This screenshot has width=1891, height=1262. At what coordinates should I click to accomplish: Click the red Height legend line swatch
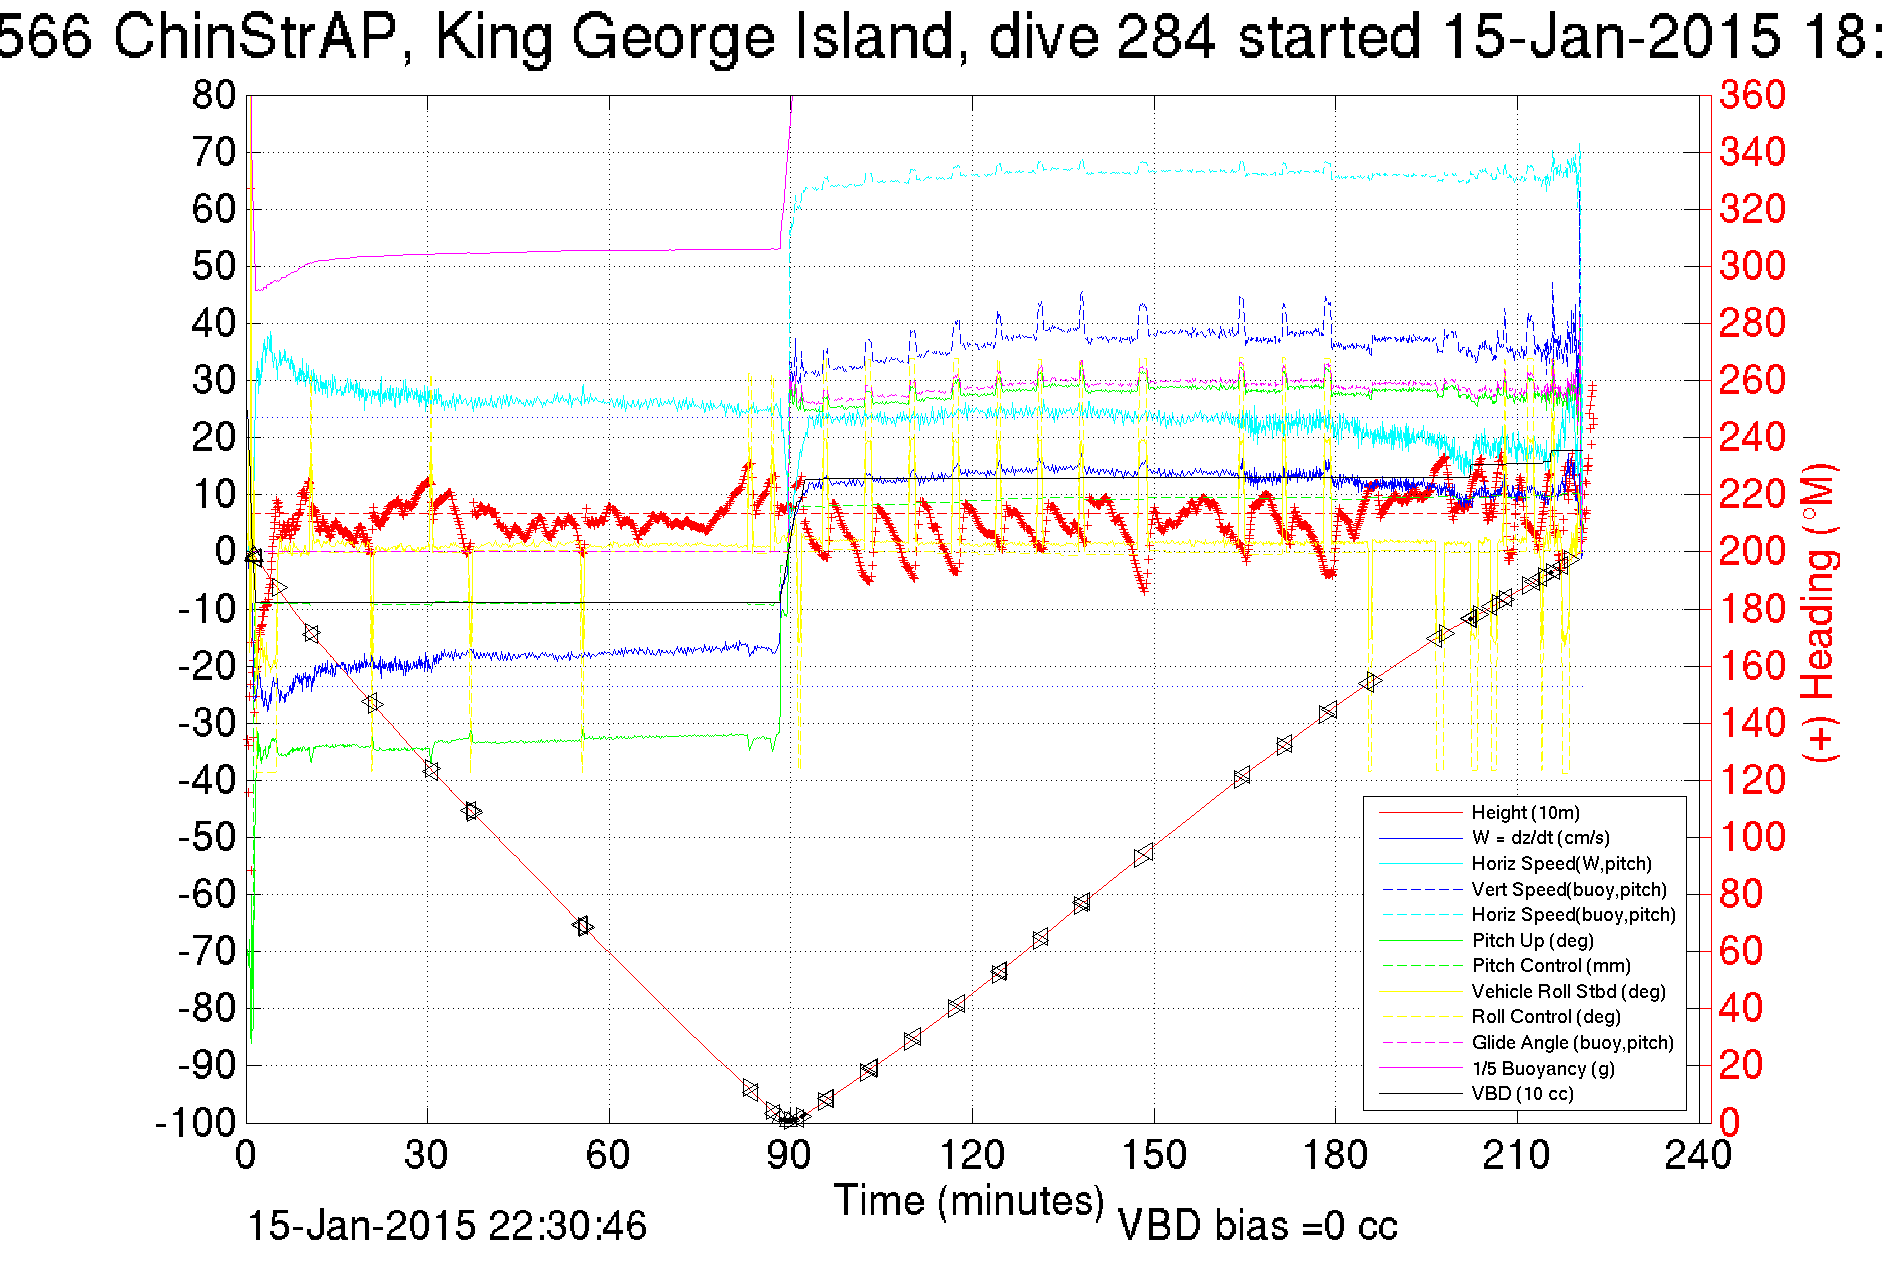click(x=1420, y=813)
